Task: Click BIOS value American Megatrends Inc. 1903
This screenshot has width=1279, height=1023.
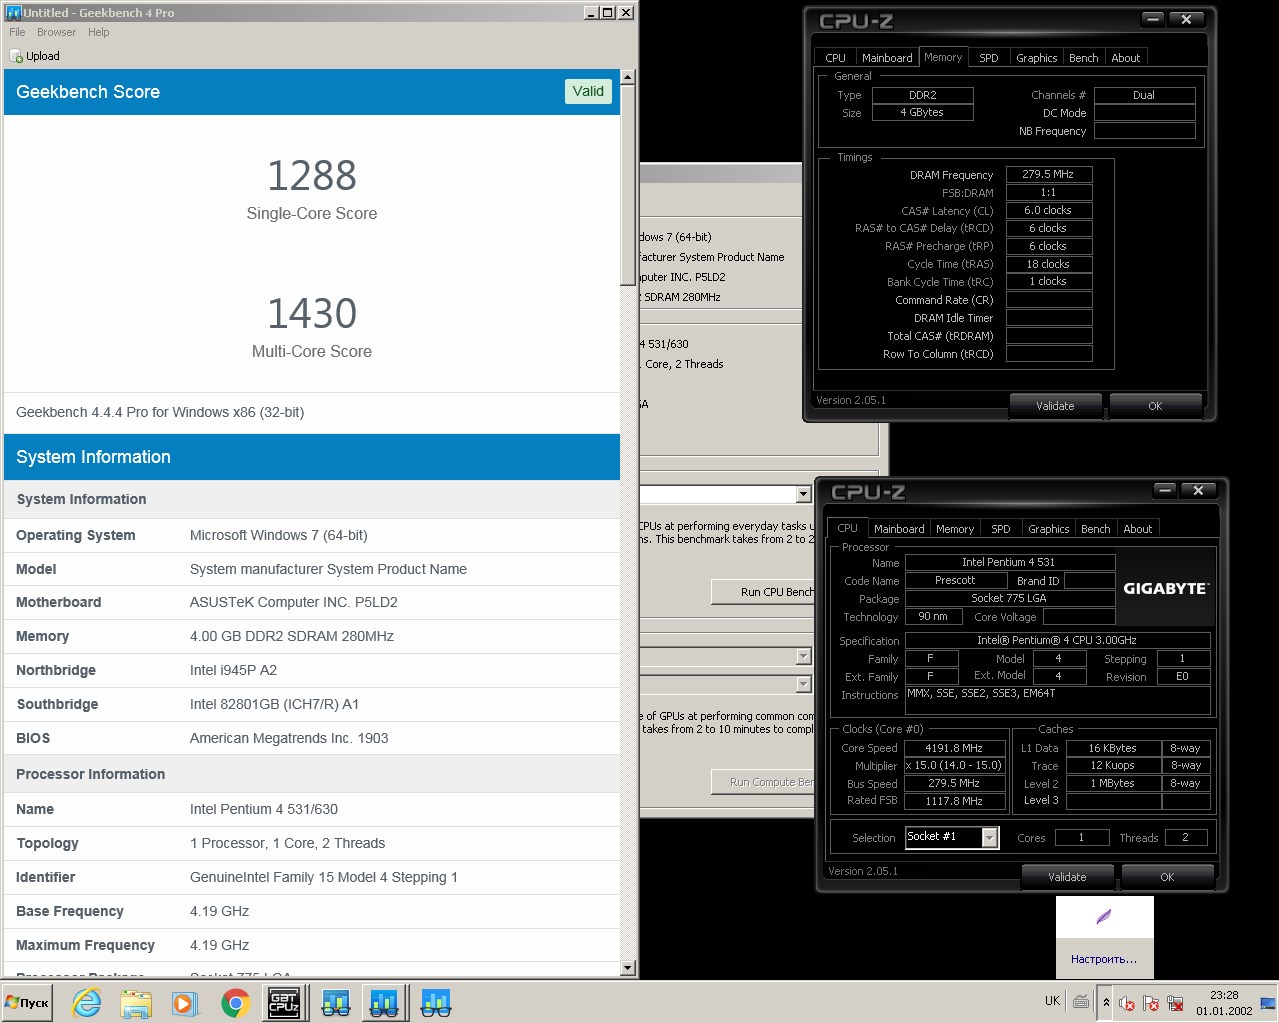Action: click(289, 738)
